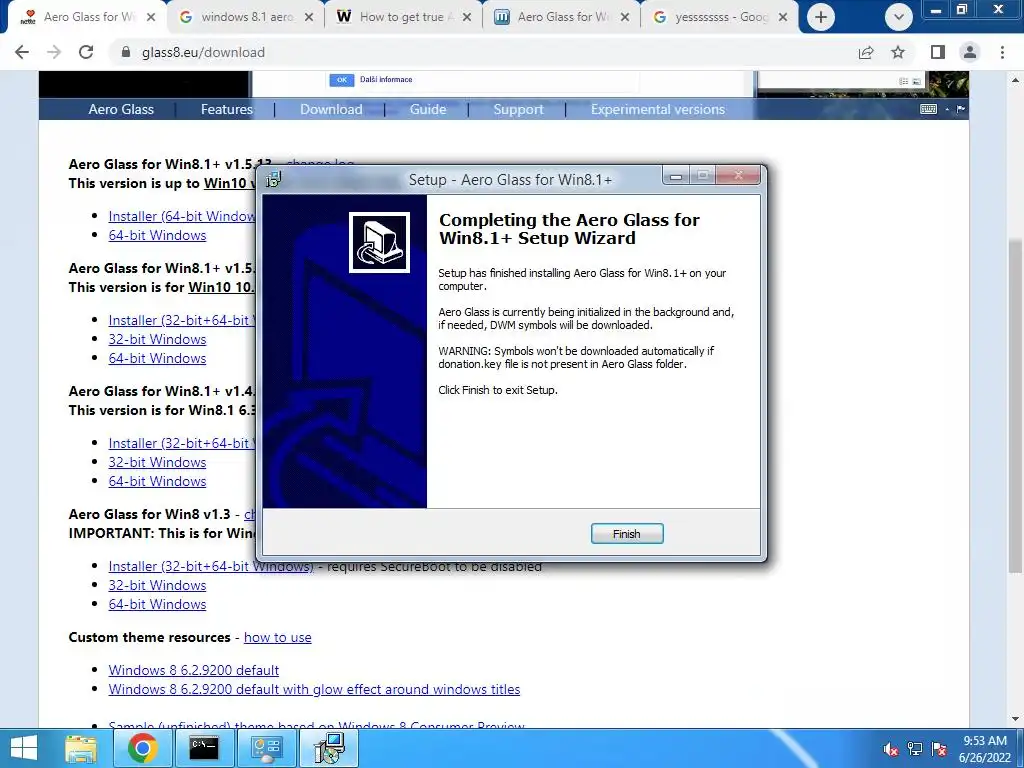1024x768 pixels.
Task: Open Action Center flag tray icon
Action: (x=939, y=750)
